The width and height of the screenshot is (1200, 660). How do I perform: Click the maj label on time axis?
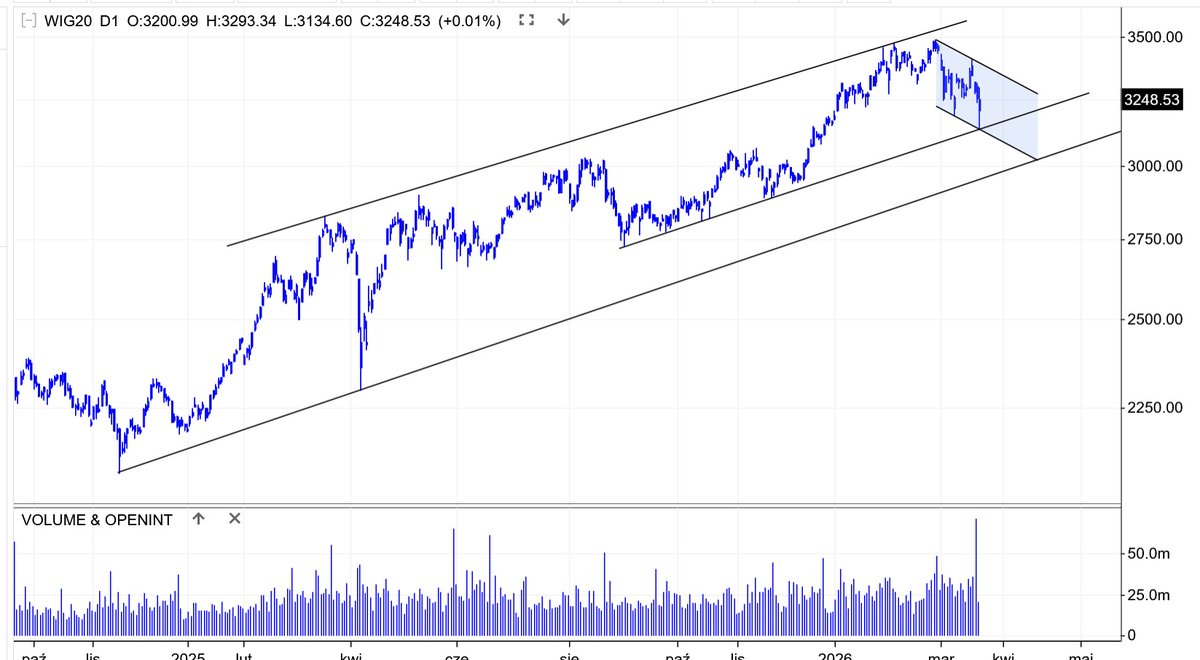point(1080,655)
